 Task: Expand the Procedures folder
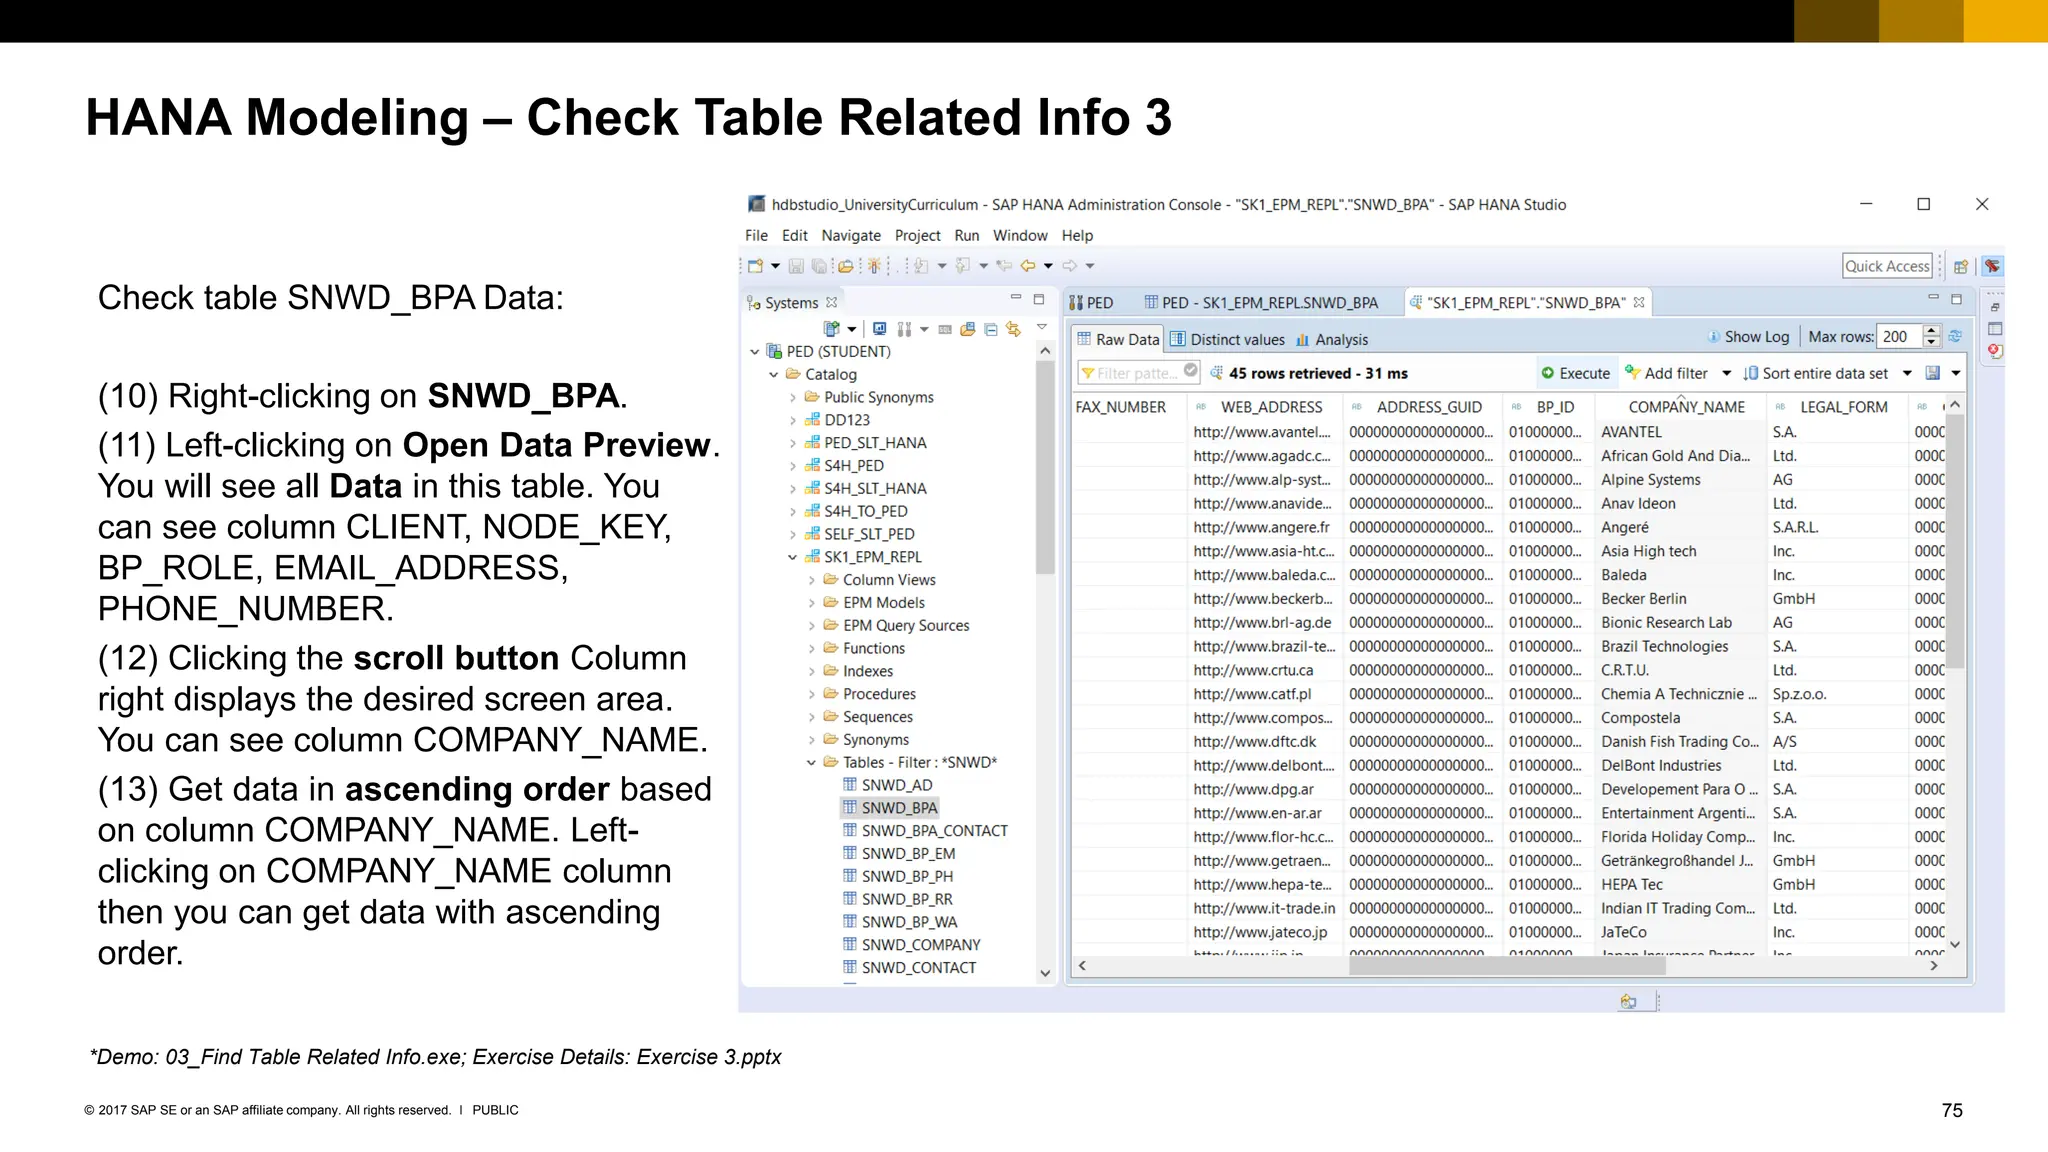tap(812, 694)
